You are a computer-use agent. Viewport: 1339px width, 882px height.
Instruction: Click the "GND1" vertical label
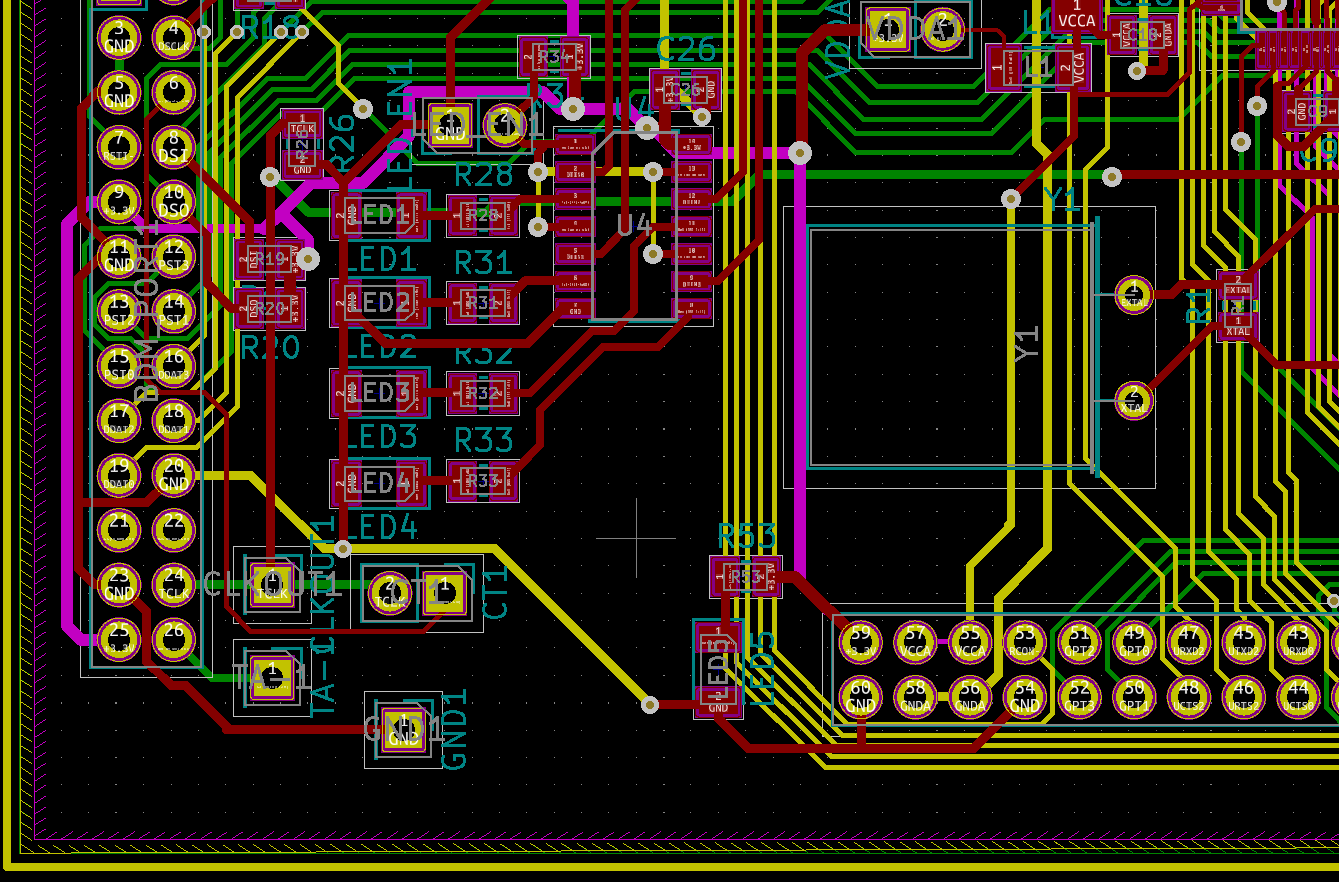[x=455, y=728]
